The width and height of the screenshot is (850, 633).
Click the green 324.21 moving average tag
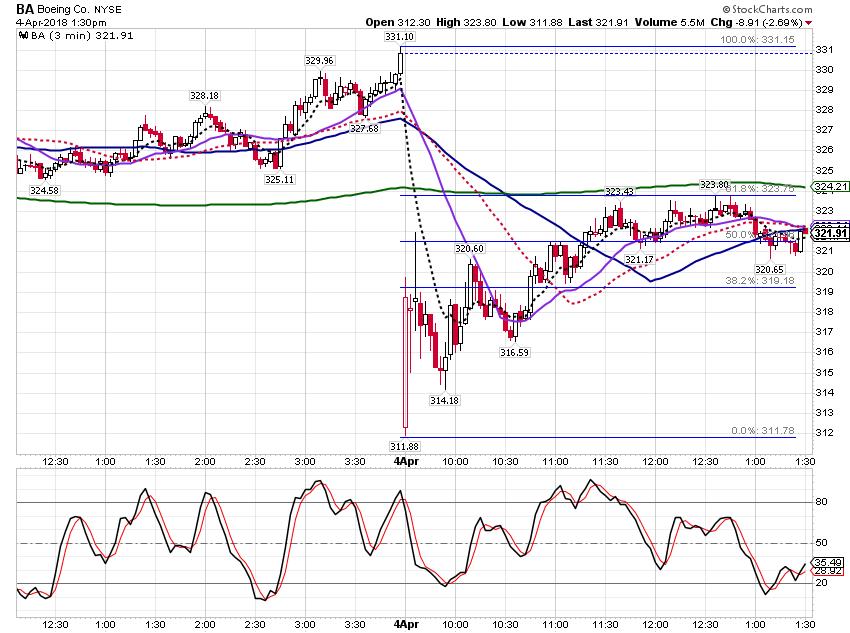pyautogui.click(x=830, y=186)
